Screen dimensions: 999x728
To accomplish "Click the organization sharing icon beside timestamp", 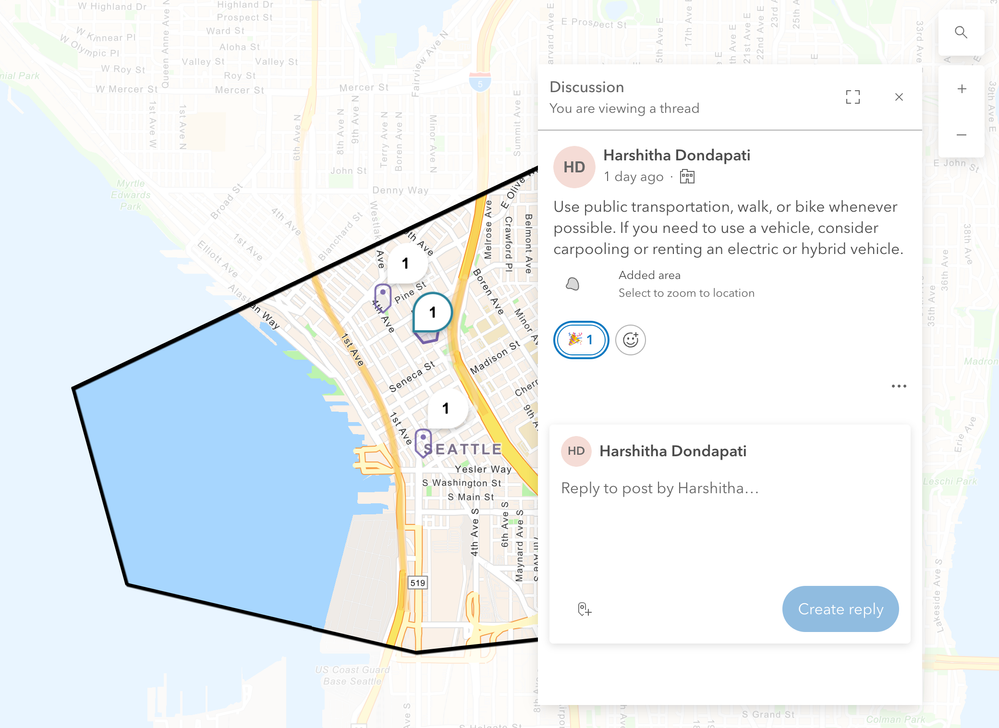I will click(x=687, y=176).
